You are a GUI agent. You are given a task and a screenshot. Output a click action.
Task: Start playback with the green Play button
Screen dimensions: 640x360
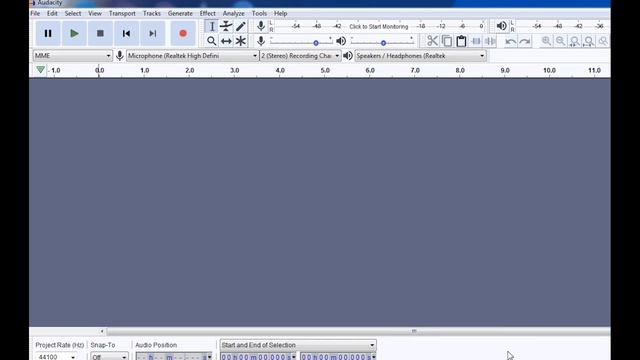pos(74,33)
